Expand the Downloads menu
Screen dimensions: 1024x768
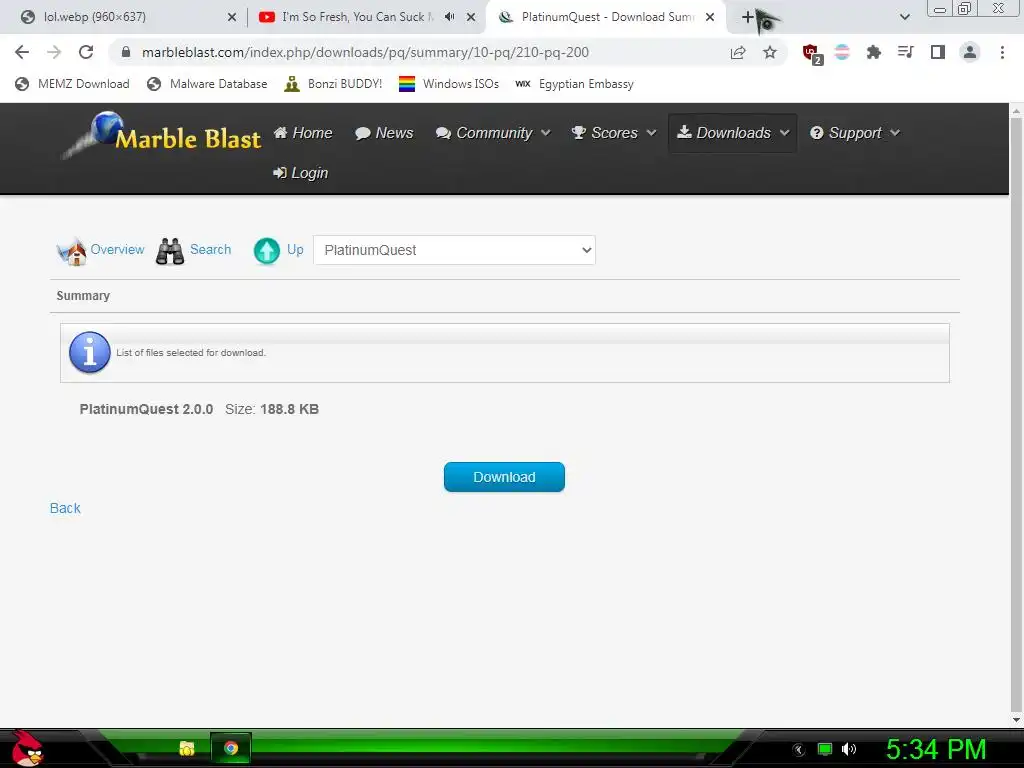(x=733, y=133)
